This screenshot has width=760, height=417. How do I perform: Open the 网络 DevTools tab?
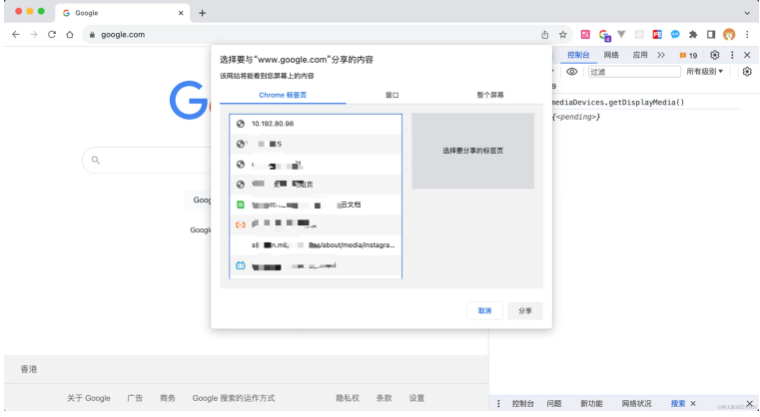pos(611,55)
